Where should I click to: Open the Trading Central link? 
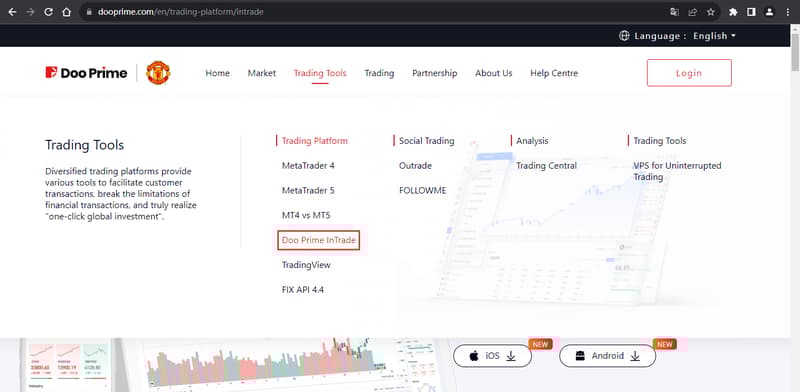click(546, 165)
